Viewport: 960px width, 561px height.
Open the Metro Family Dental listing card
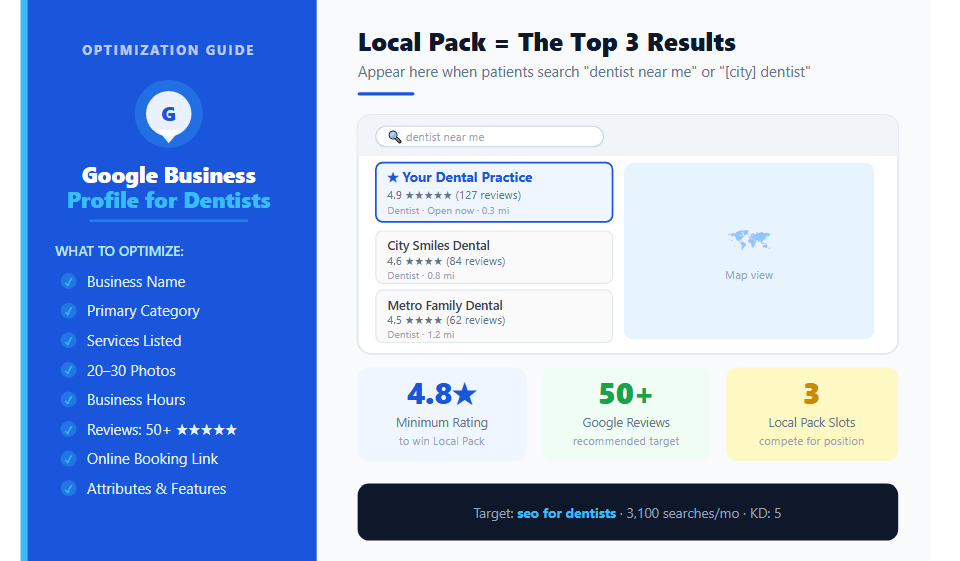pyautogui.click(x=494, y=317)
